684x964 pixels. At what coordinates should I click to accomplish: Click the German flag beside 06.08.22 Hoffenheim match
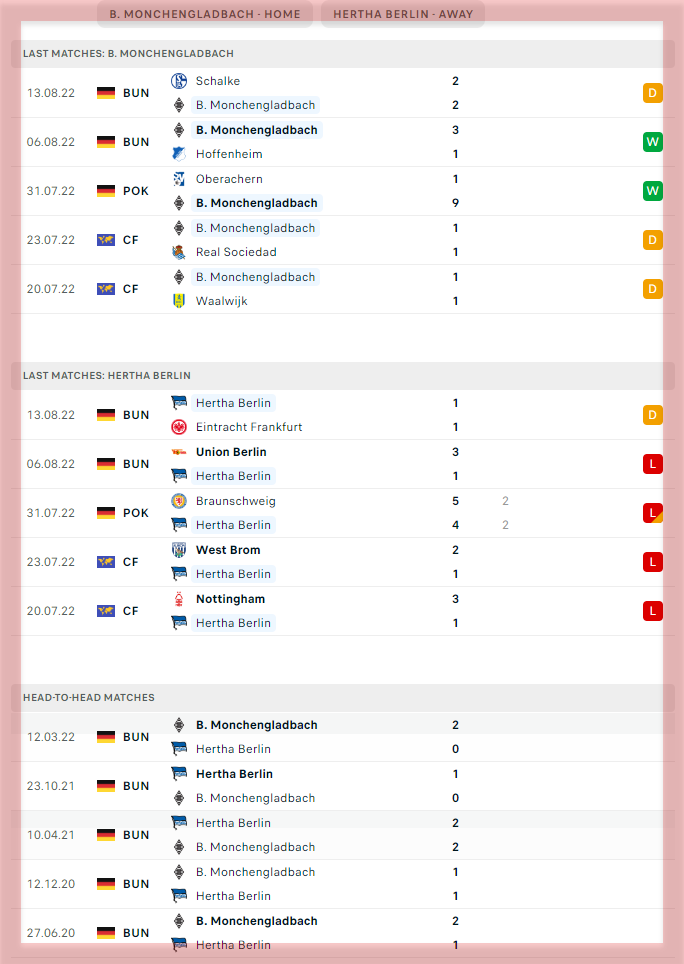click(x=106, y=142)
